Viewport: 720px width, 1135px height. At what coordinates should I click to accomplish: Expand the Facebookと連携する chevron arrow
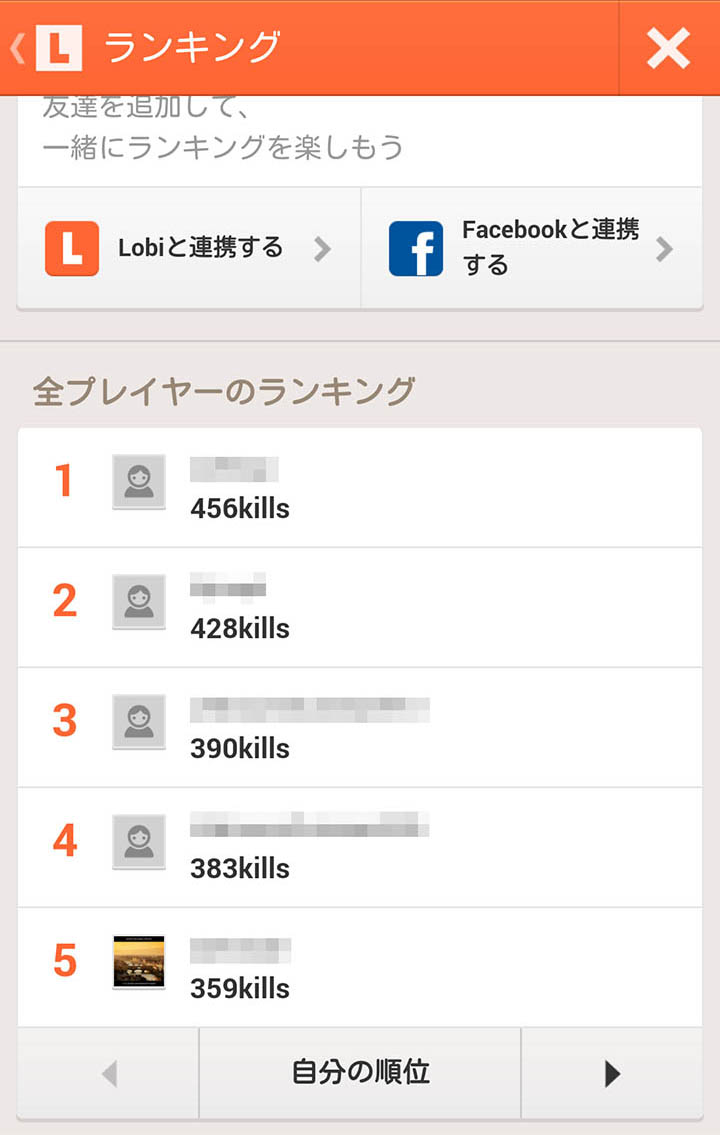pyautogui.click(x=664, y=248)
